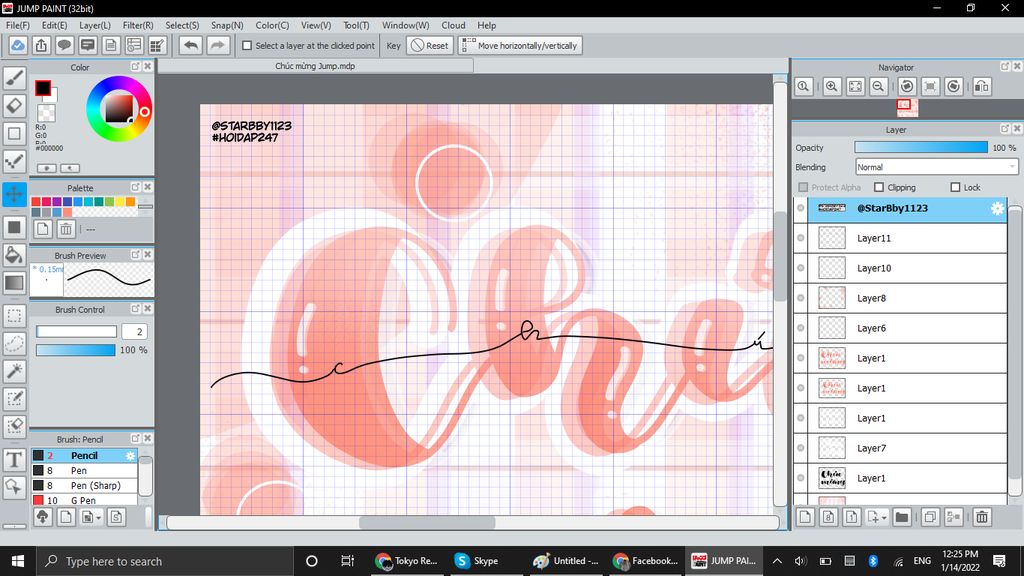Open add-layer dropdown in Layer panel
Screen dimensions: 1024x576
point(877,517)
